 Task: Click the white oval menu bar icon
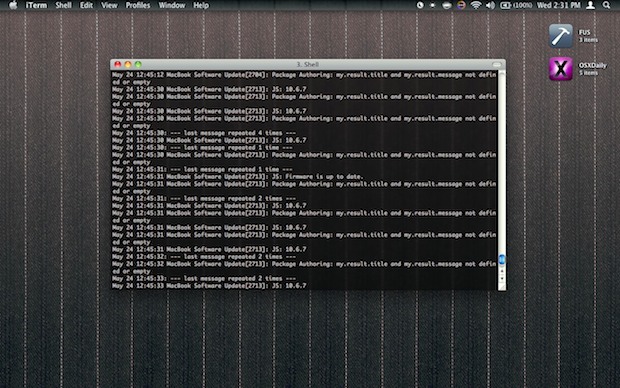446,5
